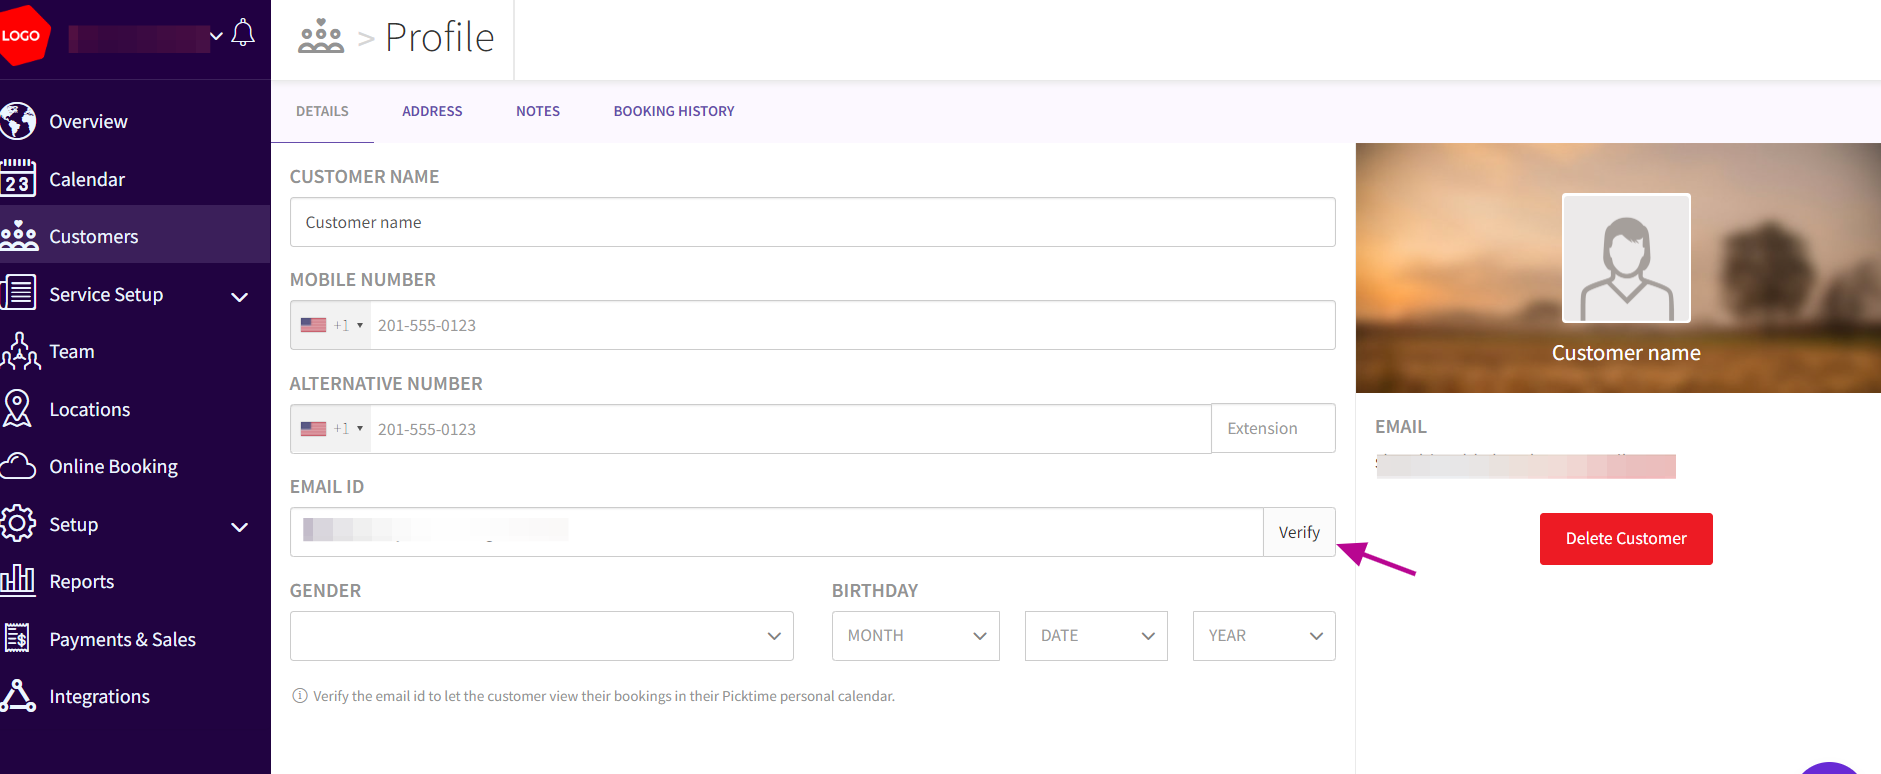Click the Verify email button
1881x774 pixels.
(x=1299, y=532)
